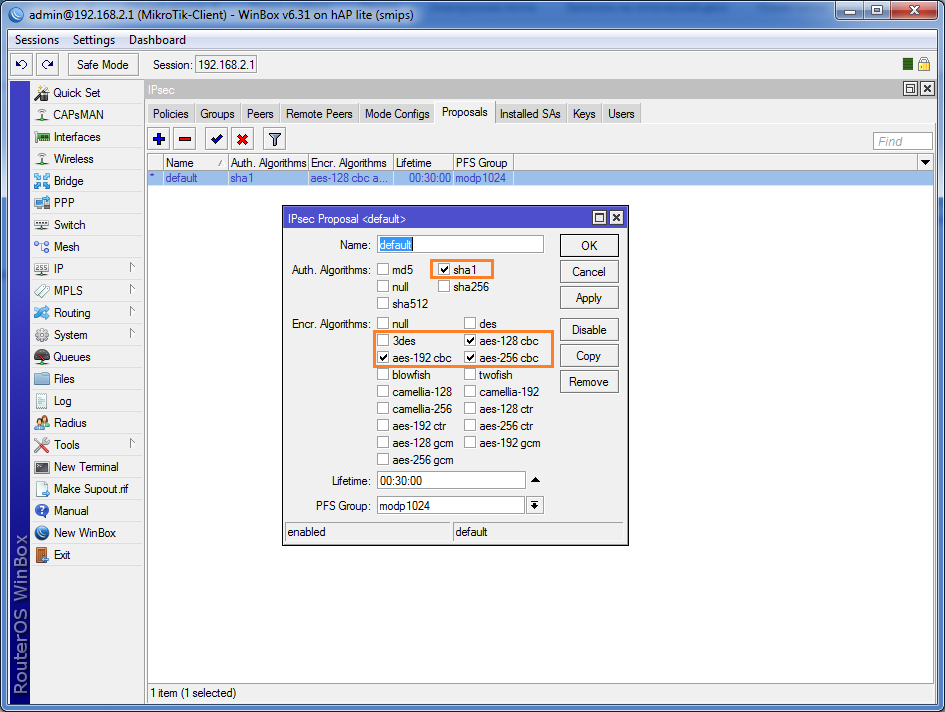Uncheck the sha1 auth algorithm
Screen dimensions: 945x712
click(444, 269)
